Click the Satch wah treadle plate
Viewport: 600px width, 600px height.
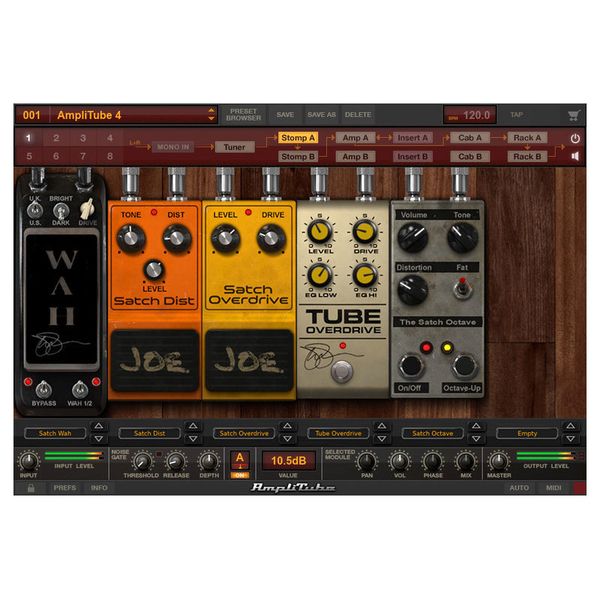[x=61, y=298]
